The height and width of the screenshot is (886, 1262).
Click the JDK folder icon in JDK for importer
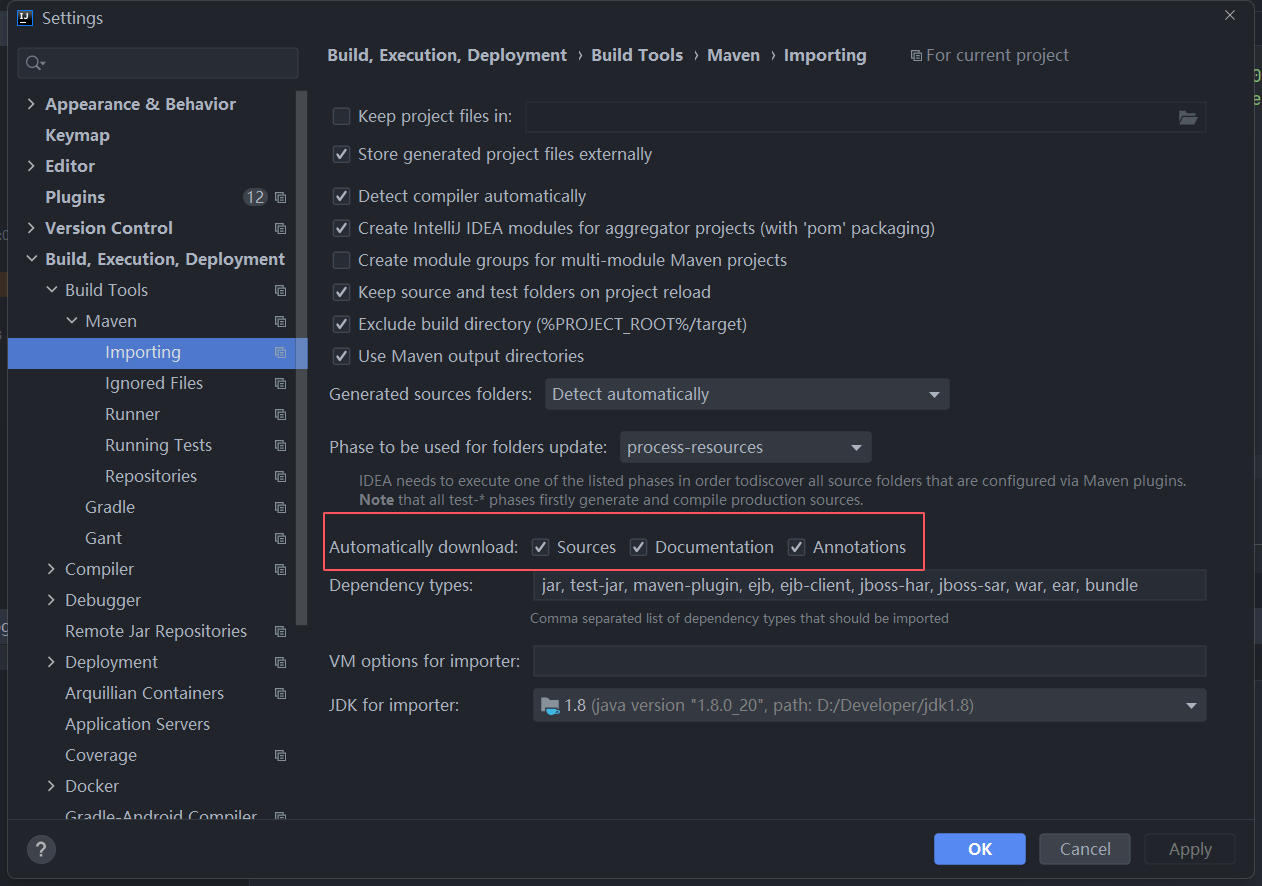550,706
